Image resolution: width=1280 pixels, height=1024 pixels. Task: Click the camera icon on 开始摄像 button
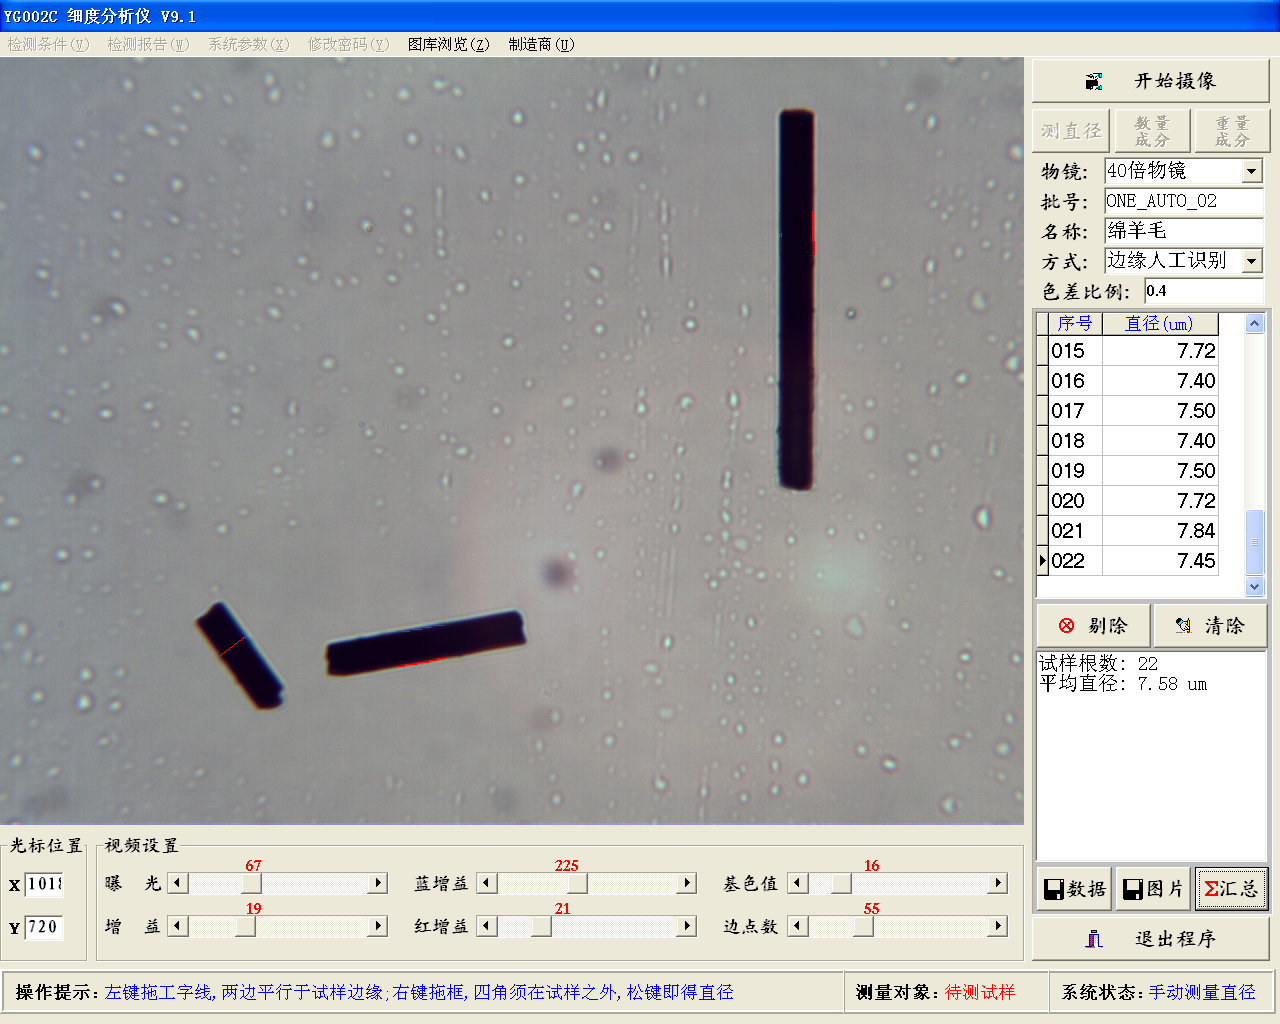click(x=1094, y=81)
